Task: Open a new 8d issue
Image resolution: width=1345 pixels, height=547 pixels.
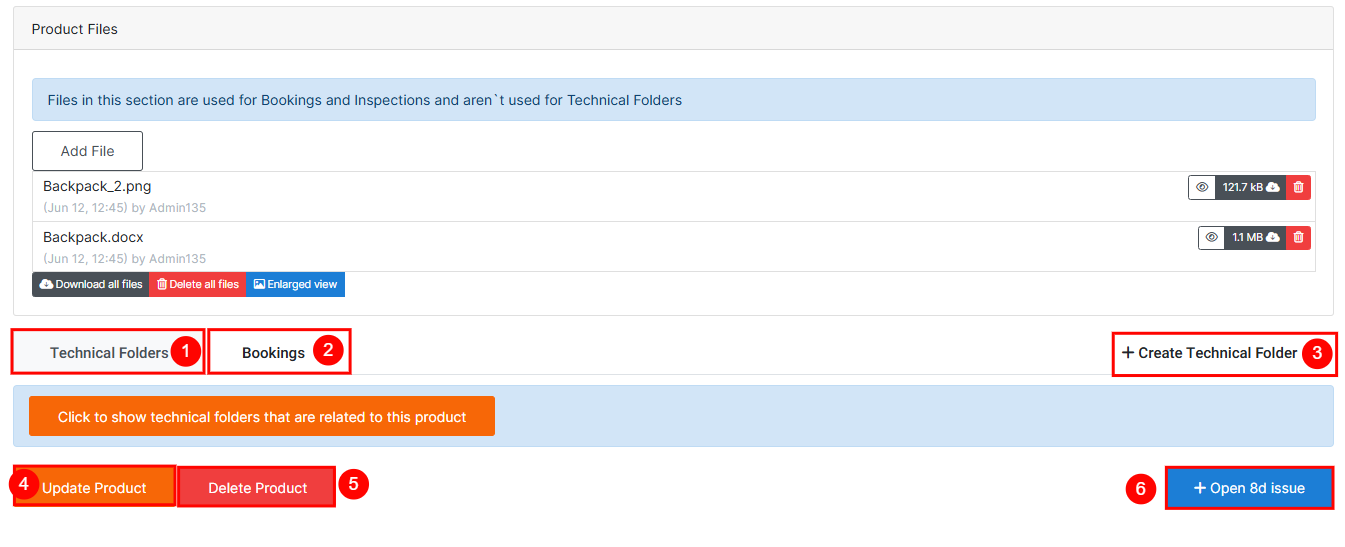Action: tap(1249, 488)
